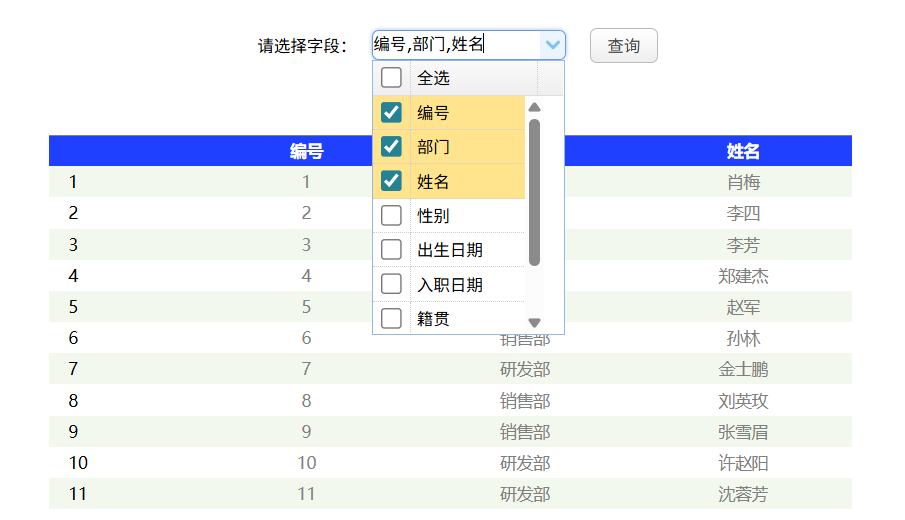
Task: Select row number 1 of the table
Action: coord(73,182)
